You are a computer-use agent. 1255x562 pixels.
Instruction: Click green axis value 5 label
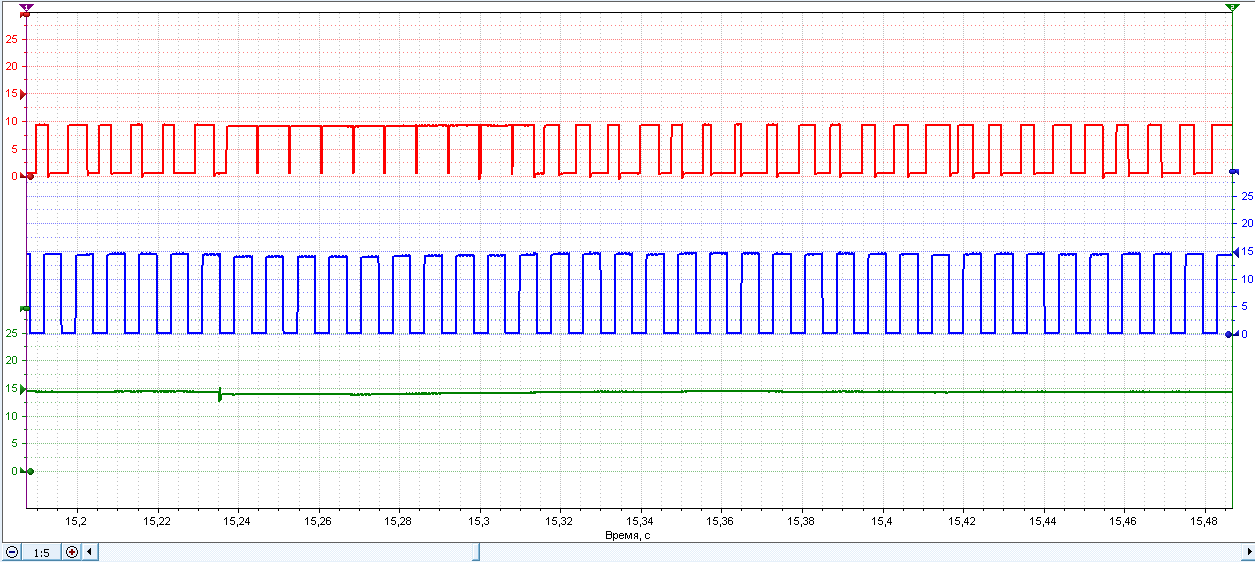coord(15,443)
